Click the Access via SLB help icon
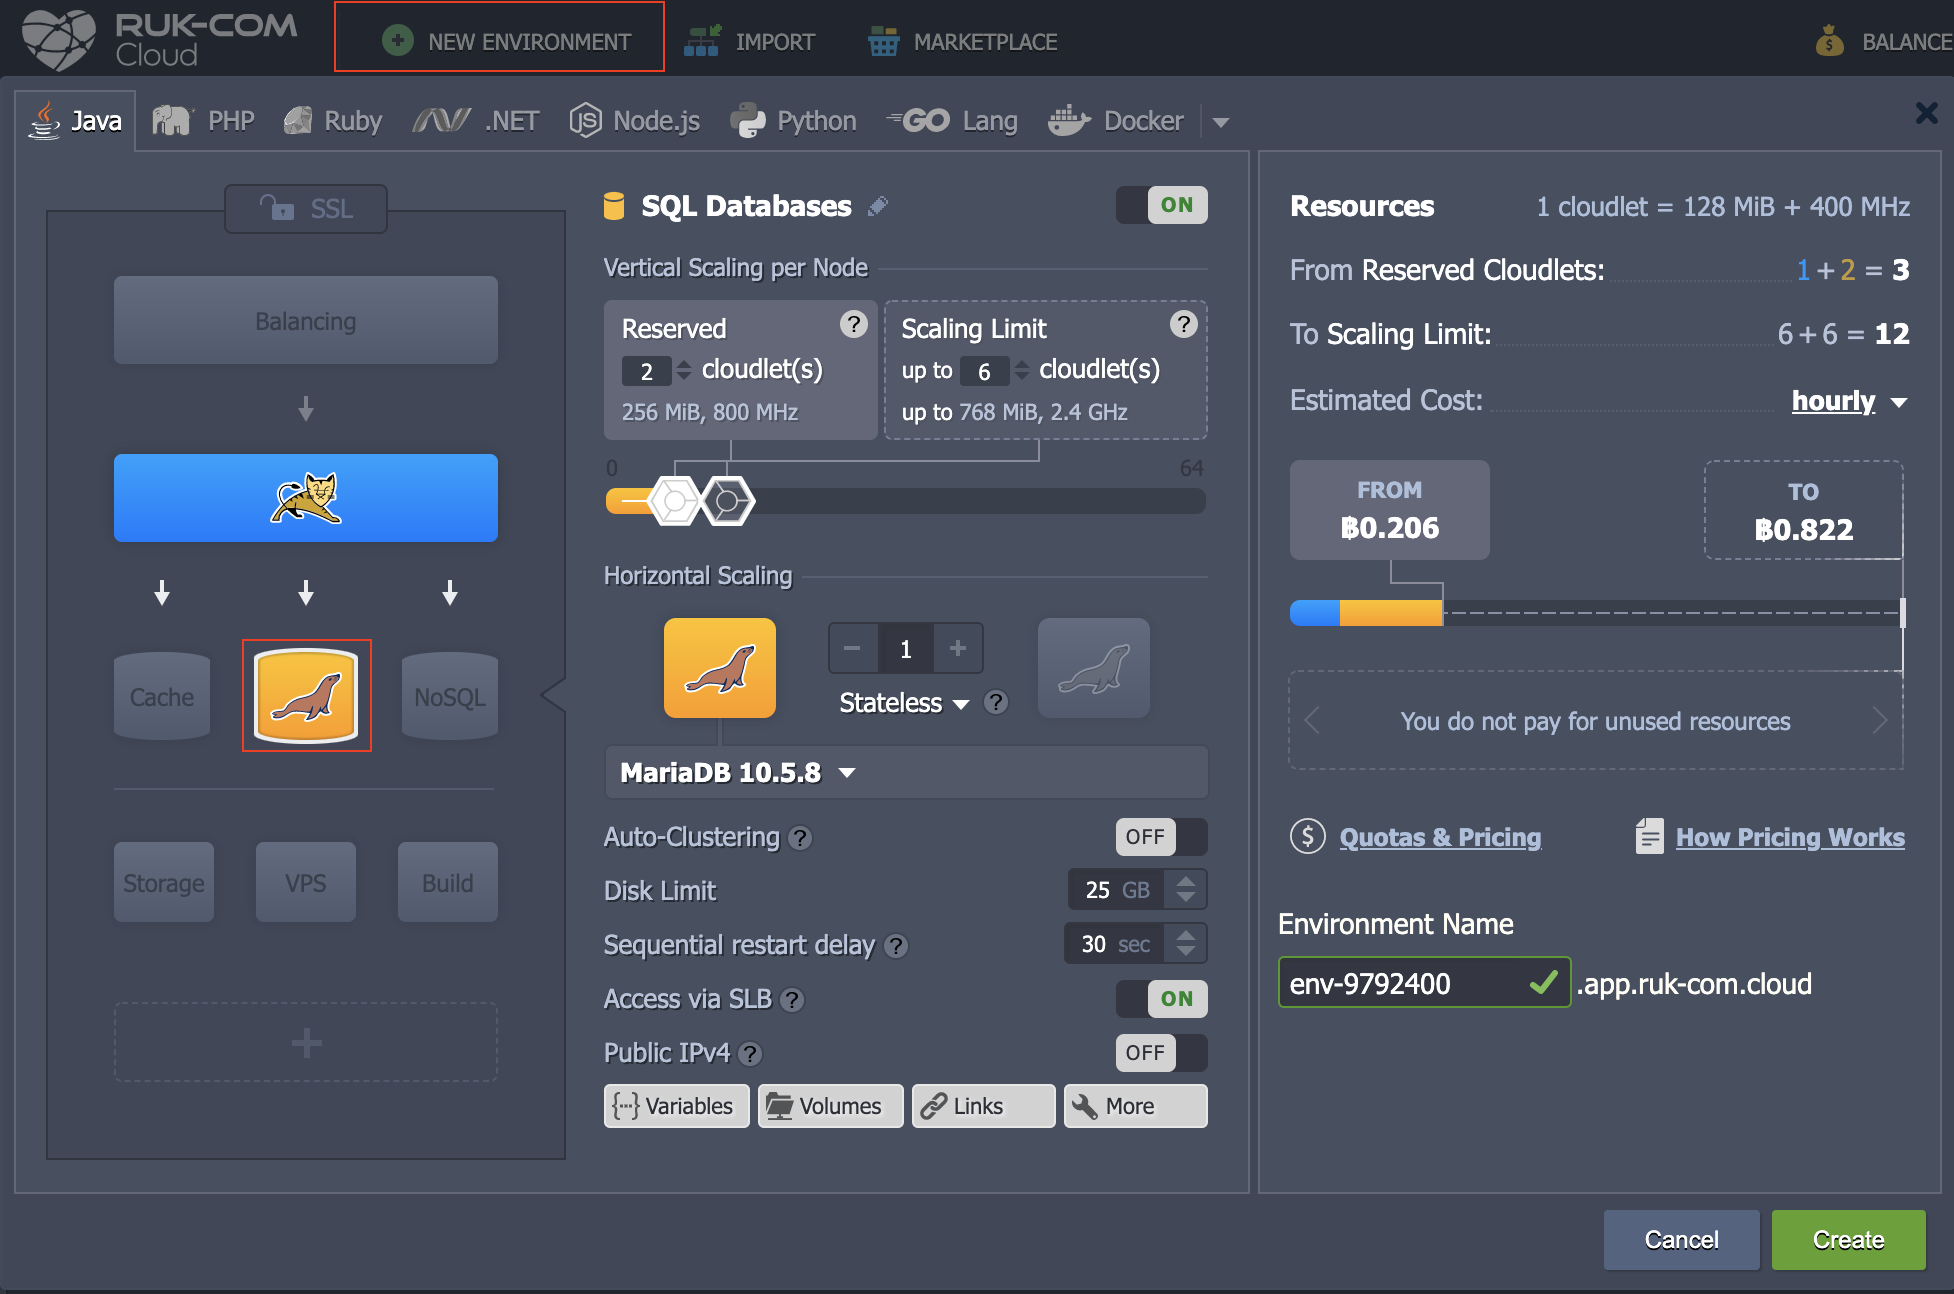The image size is (1954, 1294). [792, 1000]
